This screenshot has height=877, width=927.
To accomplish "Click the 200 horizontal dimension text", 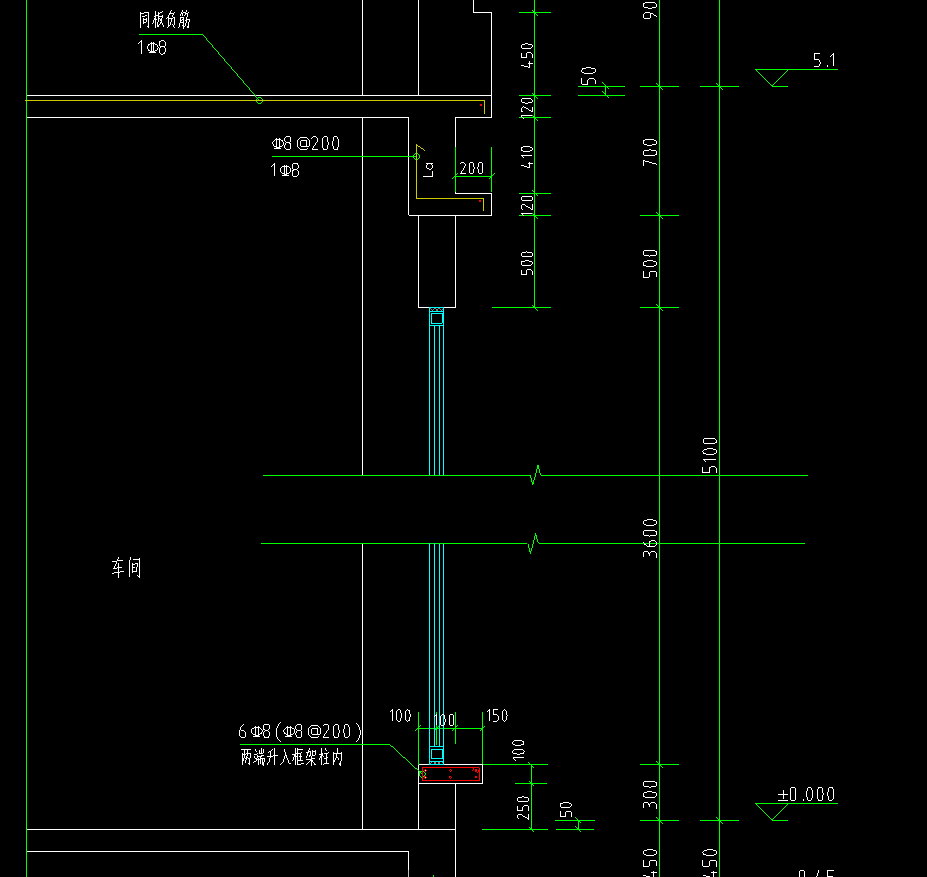I will 472,169.
